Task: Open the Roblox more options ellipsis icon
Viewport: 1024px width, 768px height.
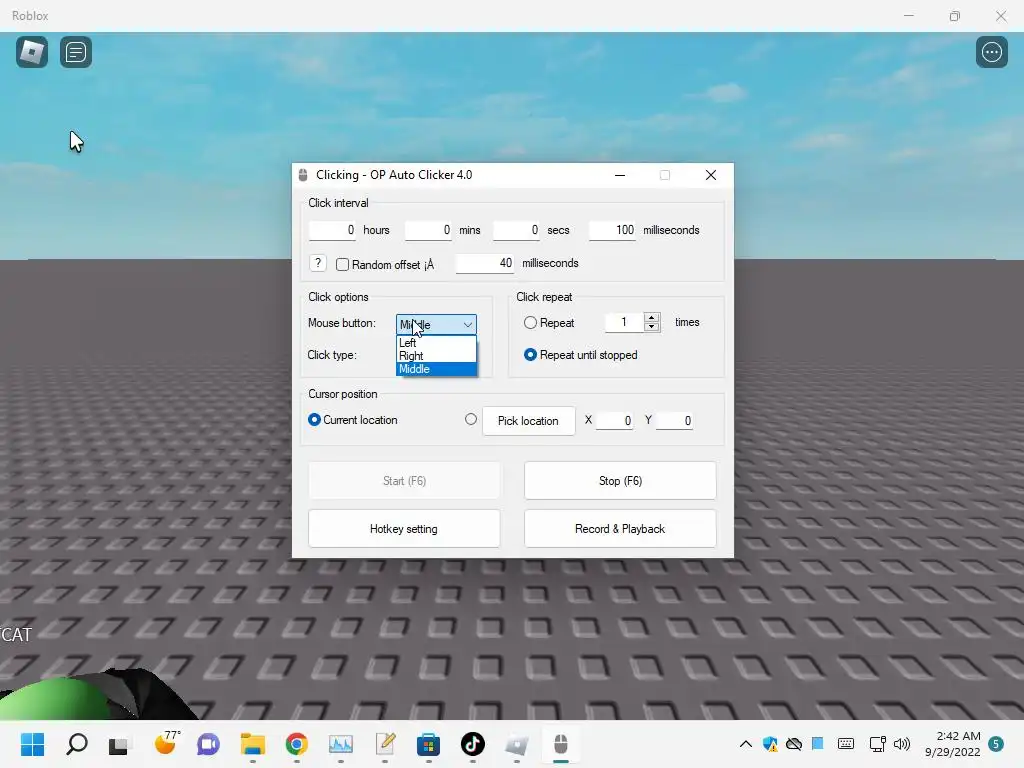Action: [x=991, y=52]
